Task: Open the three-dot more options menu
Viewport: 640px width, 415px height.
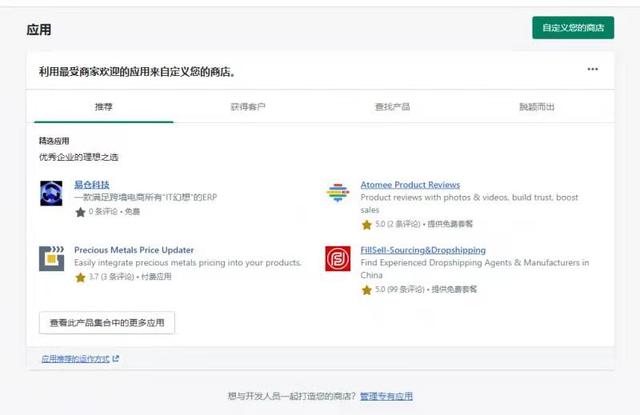Action: (x=593, y=69)
